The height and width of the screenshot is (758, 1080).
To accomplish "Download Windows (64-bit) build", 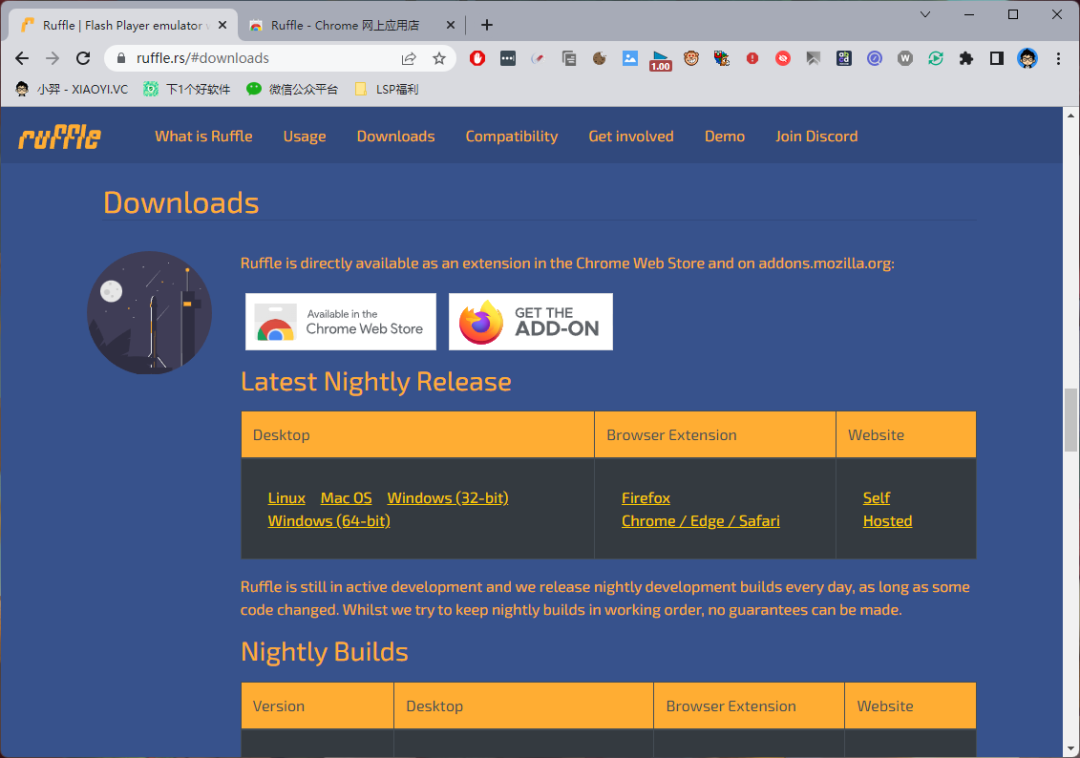I will [329, 521].
